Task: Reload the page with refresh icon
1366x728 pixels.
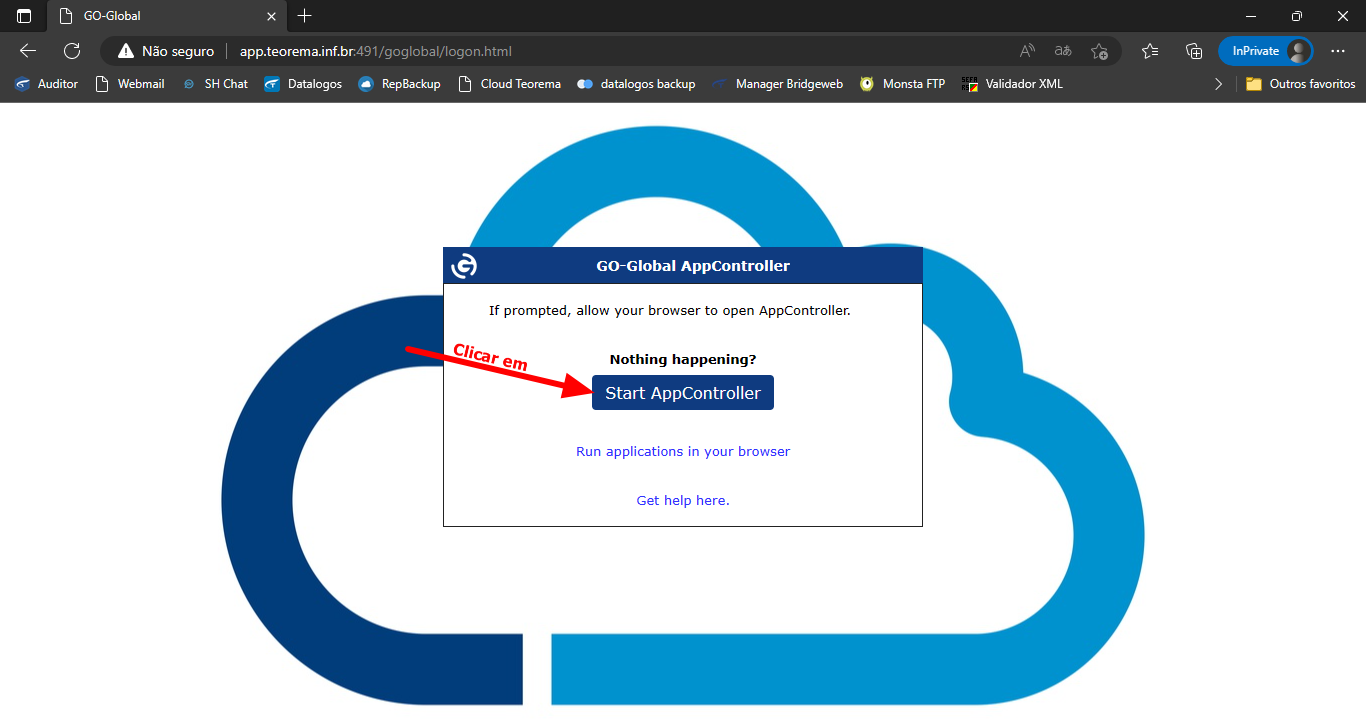Action: (72, 51)
